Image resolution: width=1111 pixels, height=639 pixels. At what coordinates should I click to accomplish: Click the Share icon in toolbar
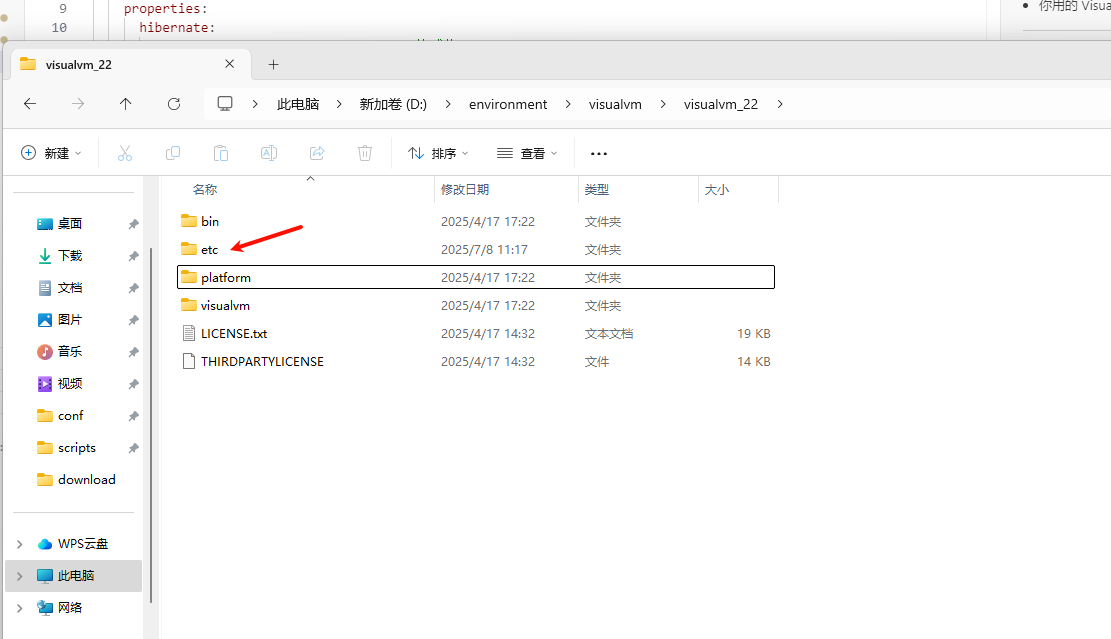click(x=317, y=153)
